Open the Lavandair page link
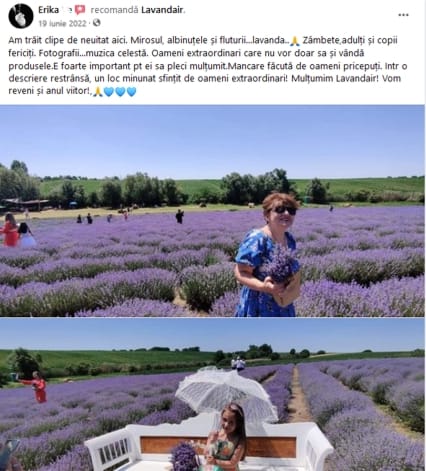Viewport: 426px width, 471px height. click(x=162, y=10)
